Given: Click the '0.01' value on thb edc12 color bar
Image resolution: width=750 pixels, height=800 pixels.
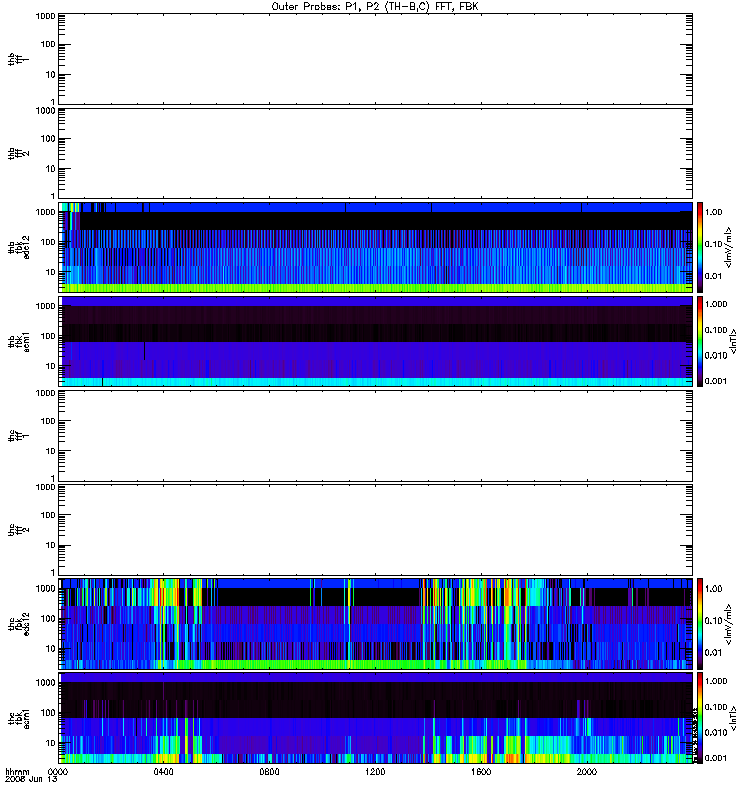Looking at the screenshot, I should tap(713, 276).
